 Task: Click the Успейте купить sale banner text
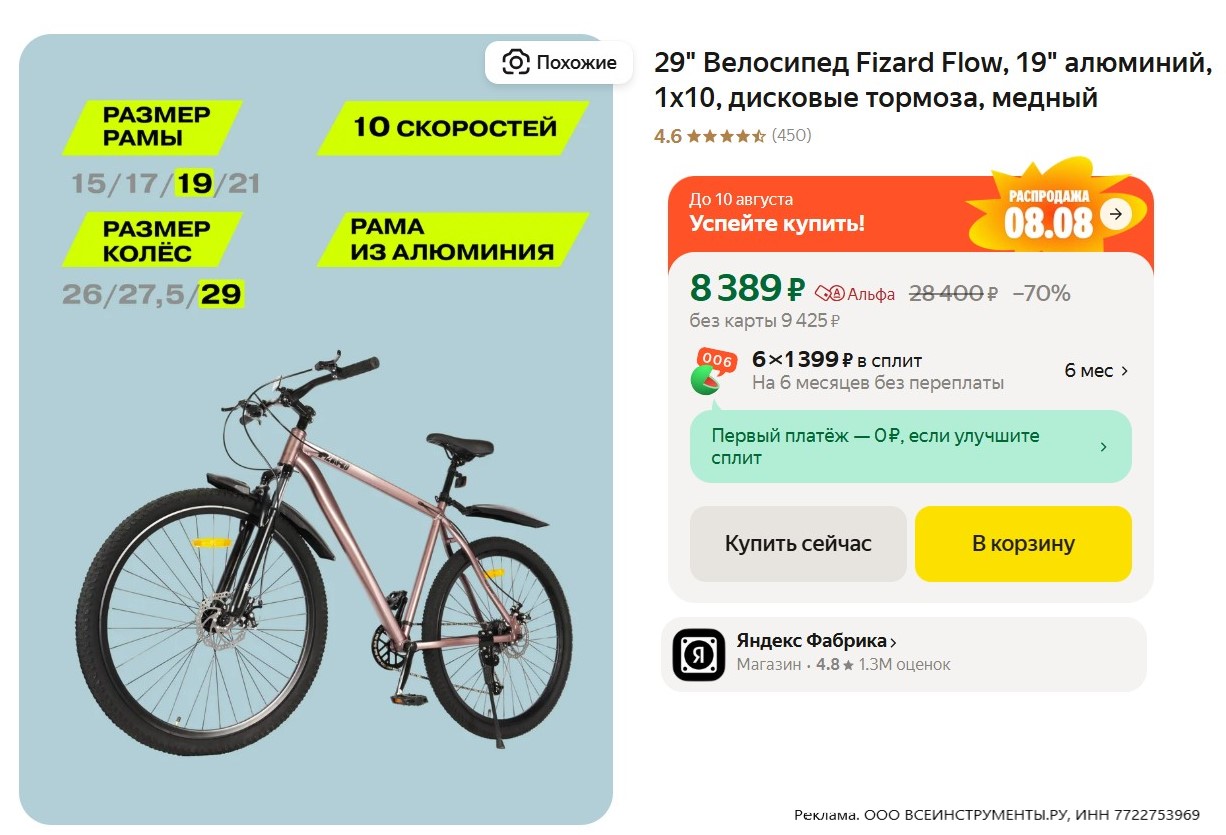(x=777, y=223)
